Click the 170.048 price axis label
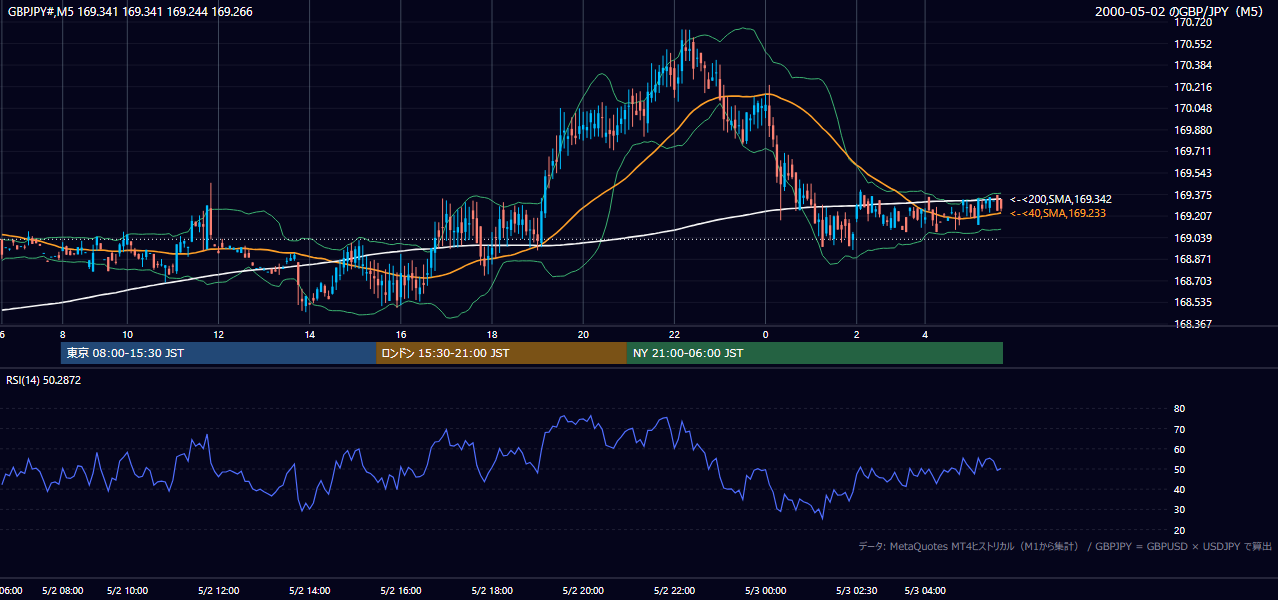This screenshot has height=600, width=1278. 1193,108
